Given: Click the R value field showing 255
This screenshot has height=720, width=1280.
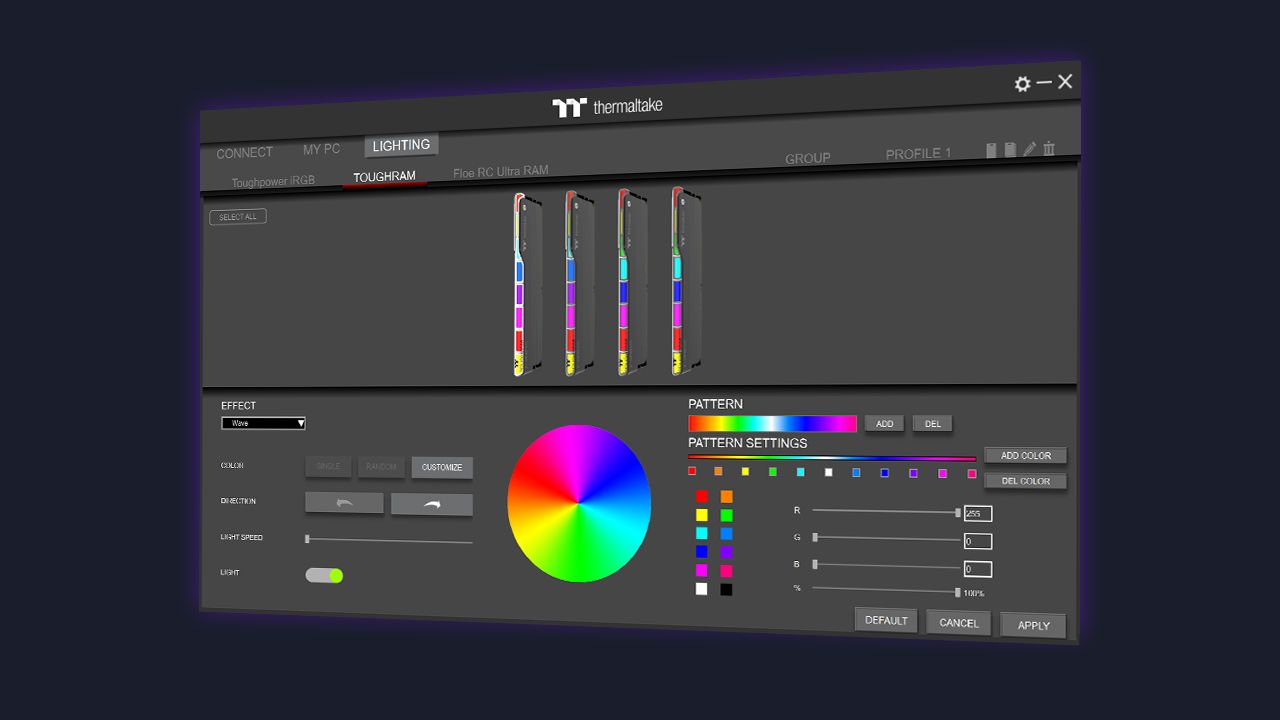Looking at the screenshot, I should [978, 514].
